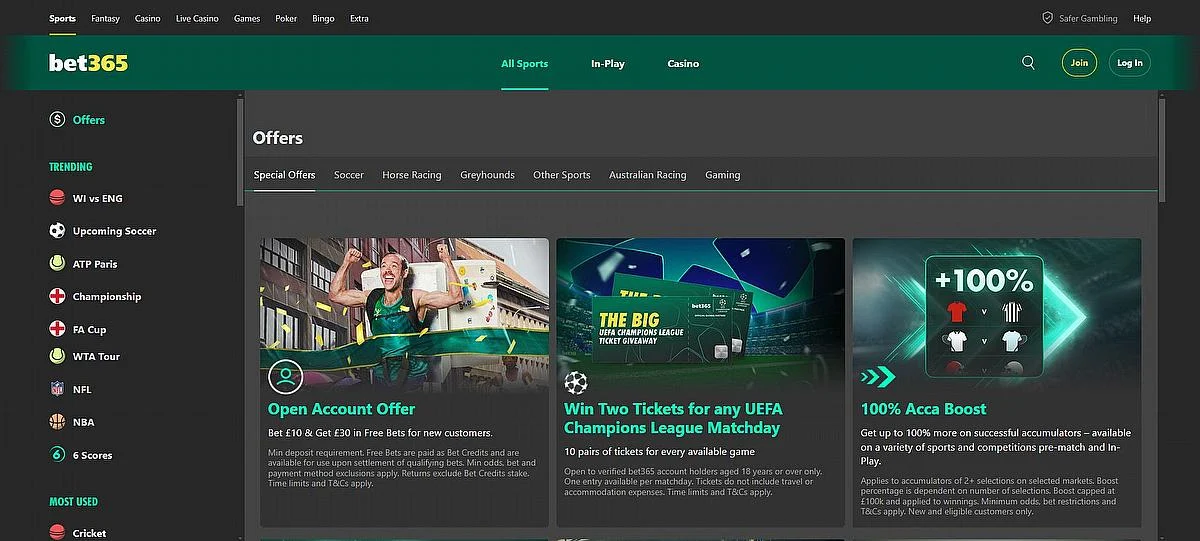
Task: Open Casino in the top product bar
Action: pyautogui.click(x=147, y=18)
